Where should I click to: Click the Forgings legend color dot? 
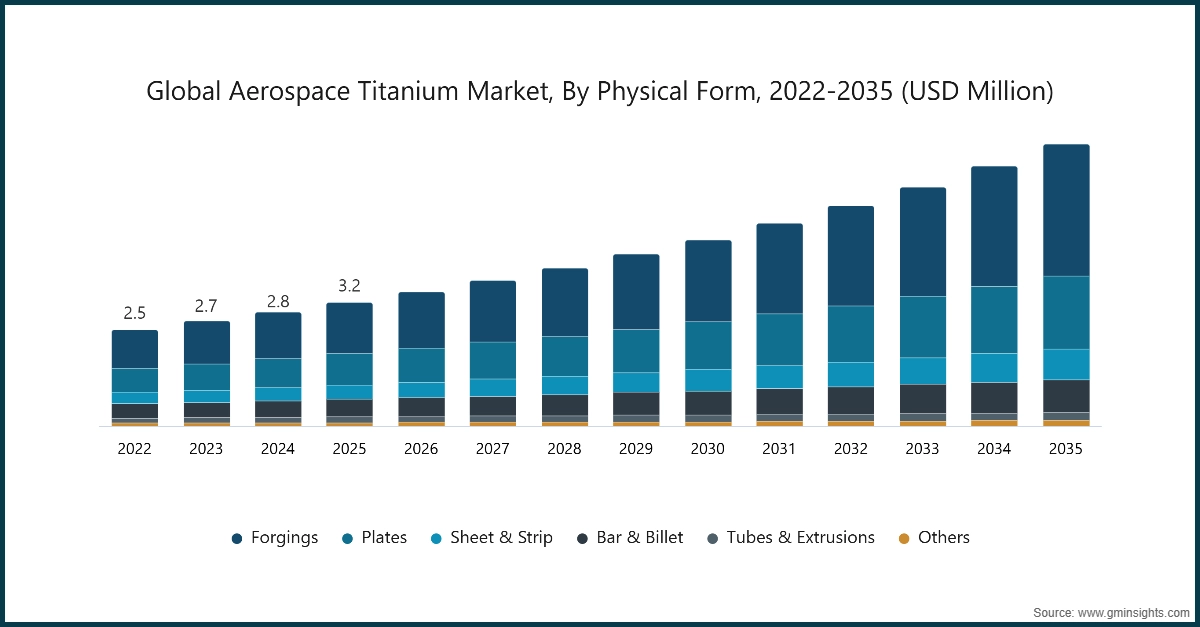coord(237,538)
